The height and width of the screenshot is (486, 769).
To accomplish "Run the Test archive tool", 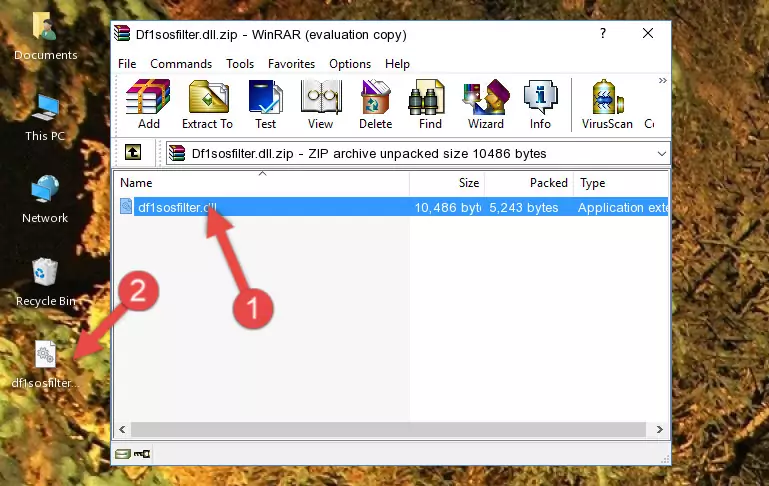I will point(265,104).
